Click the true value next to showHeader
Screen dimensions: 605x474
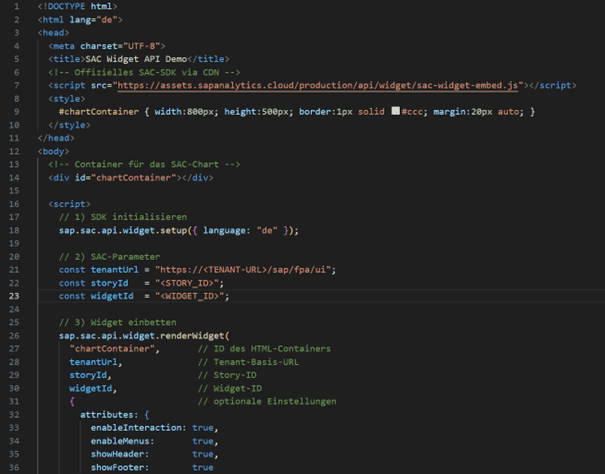pyautogui.click(x=203, y=454)
